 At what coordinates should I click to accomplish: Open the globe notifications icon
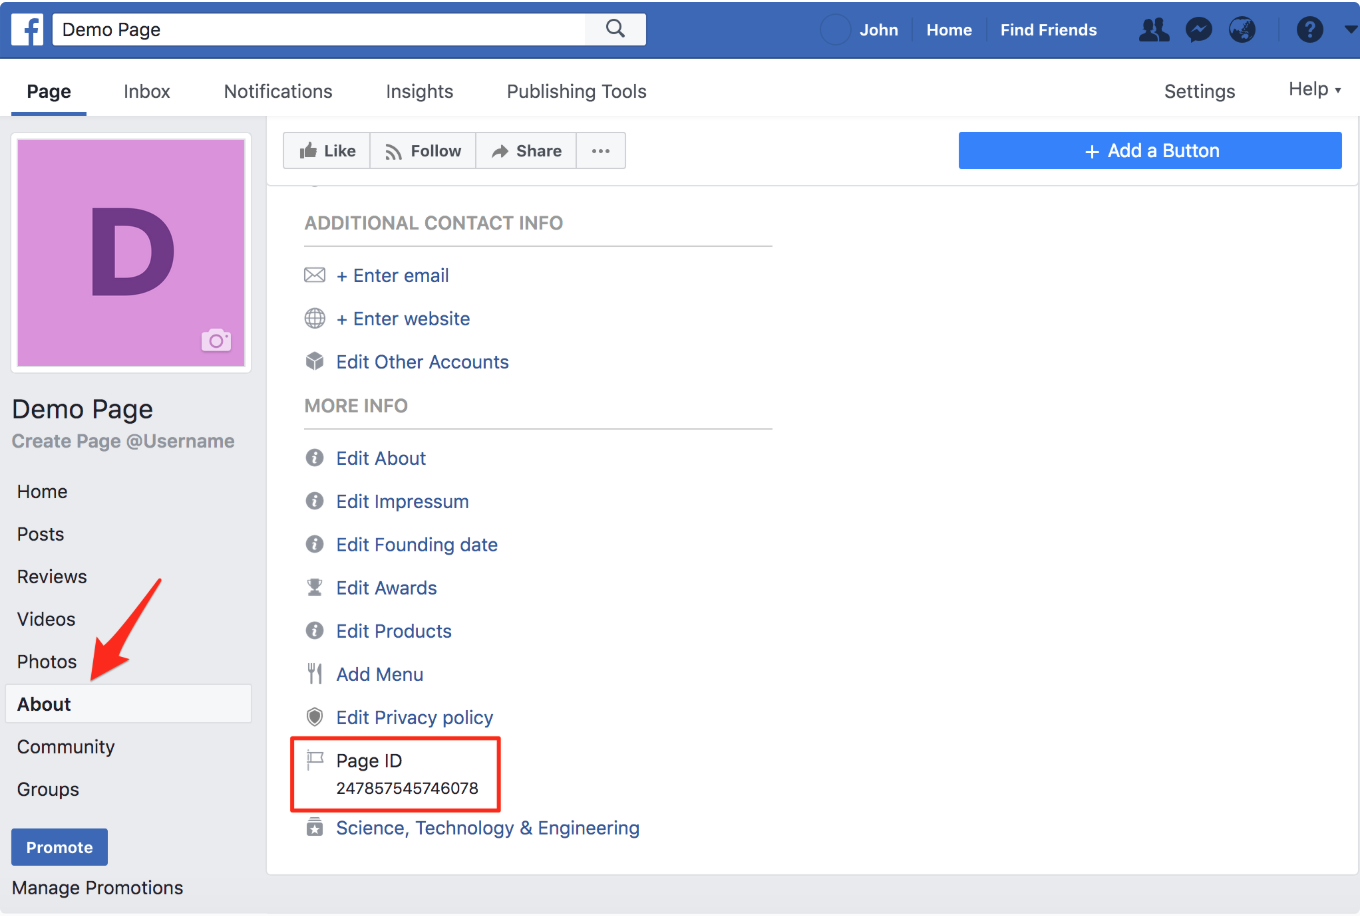(x=1242, y=30)
